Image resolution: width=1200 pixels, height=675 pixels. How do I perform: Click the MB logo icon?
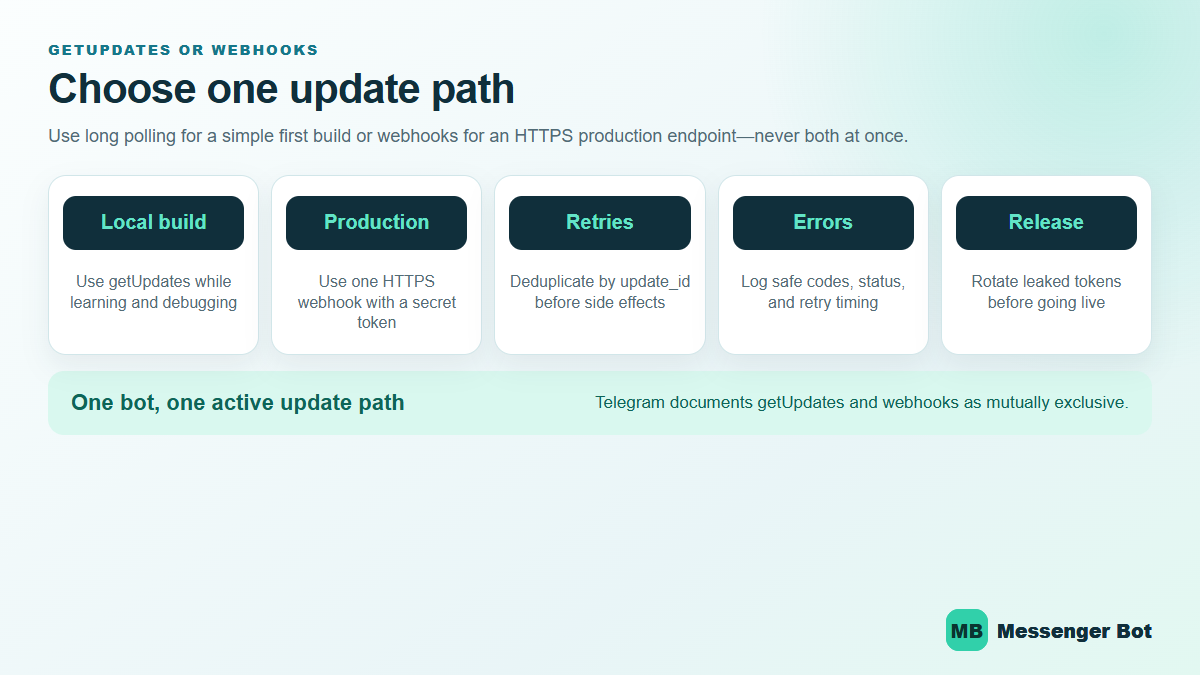click(x=966, y=631)
